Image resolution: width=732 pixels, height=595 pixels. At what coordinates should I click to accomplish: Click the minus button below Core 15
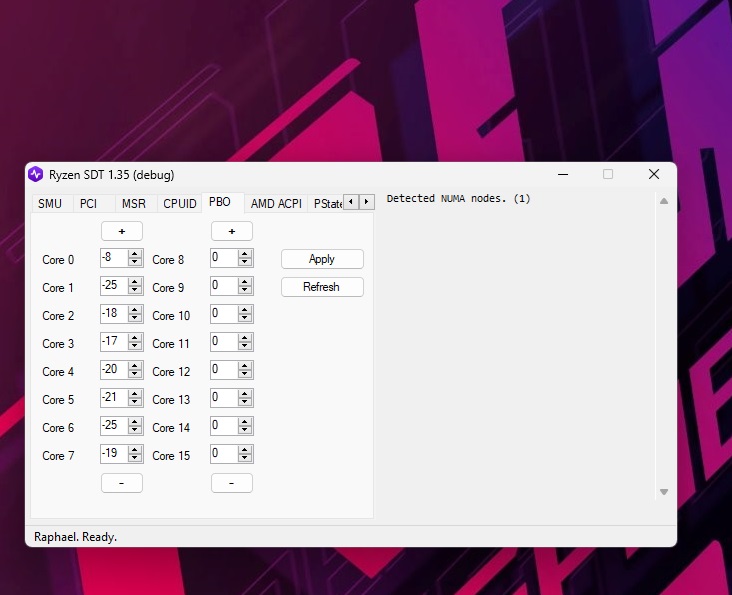coord(232,483)
